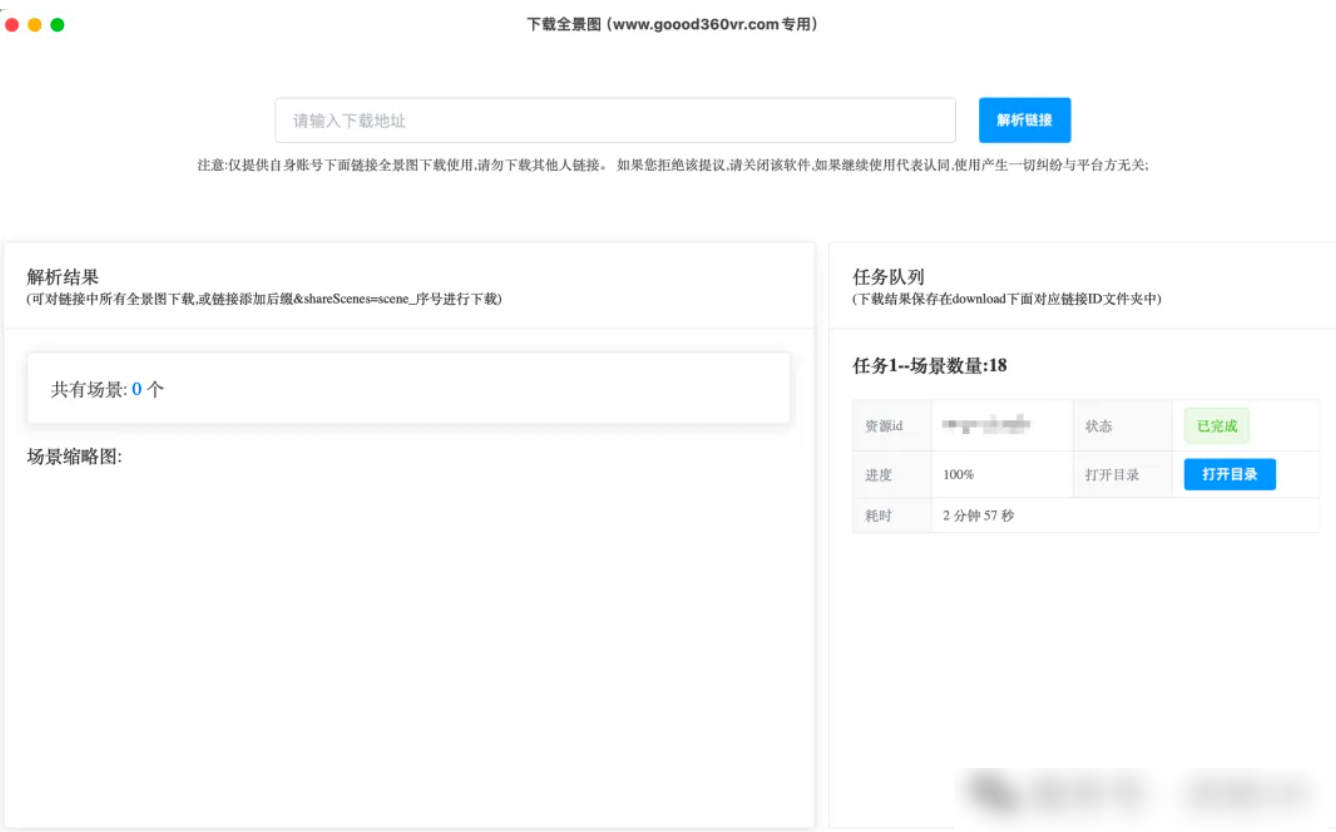1336x832 pixels.
Task: Click the 状态 label cell
Action: tap(1098, 426)
